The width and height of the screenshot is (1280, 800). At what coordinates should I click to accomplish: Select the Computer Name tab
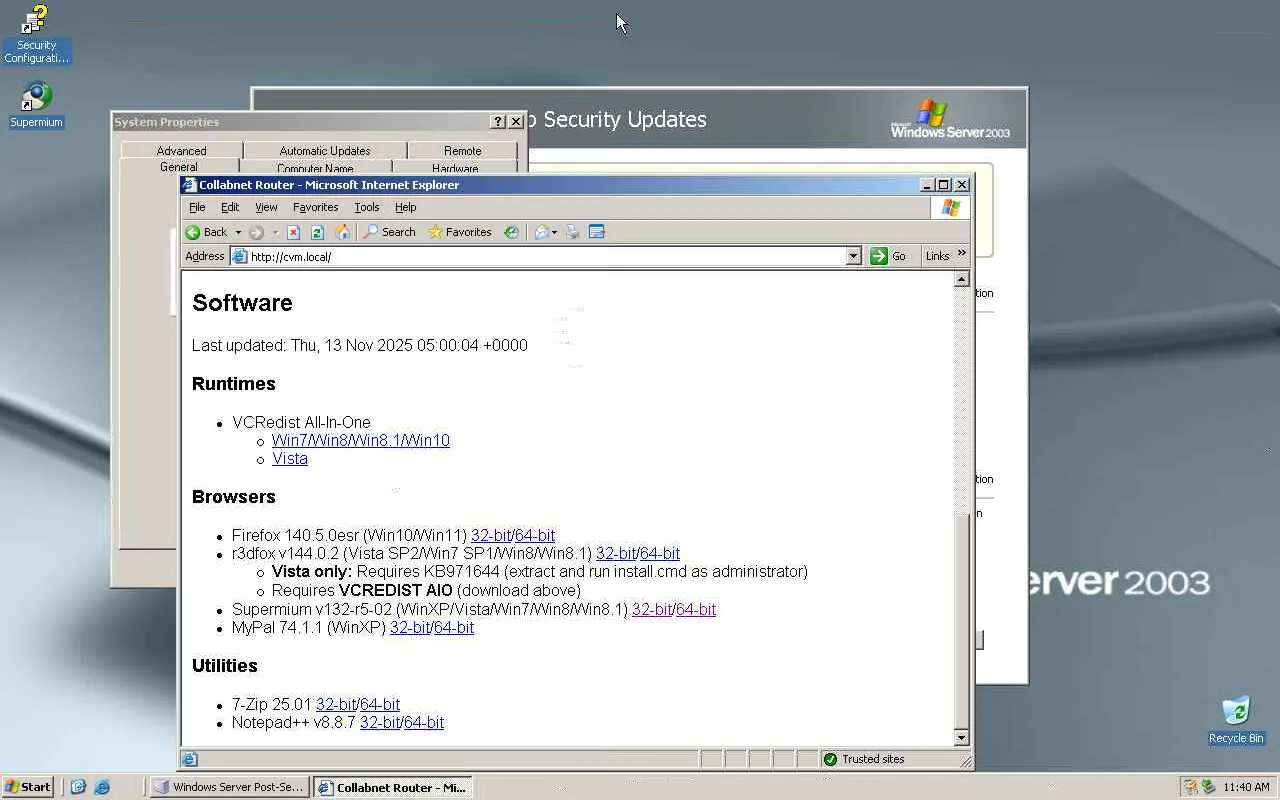tap(315, 168)
